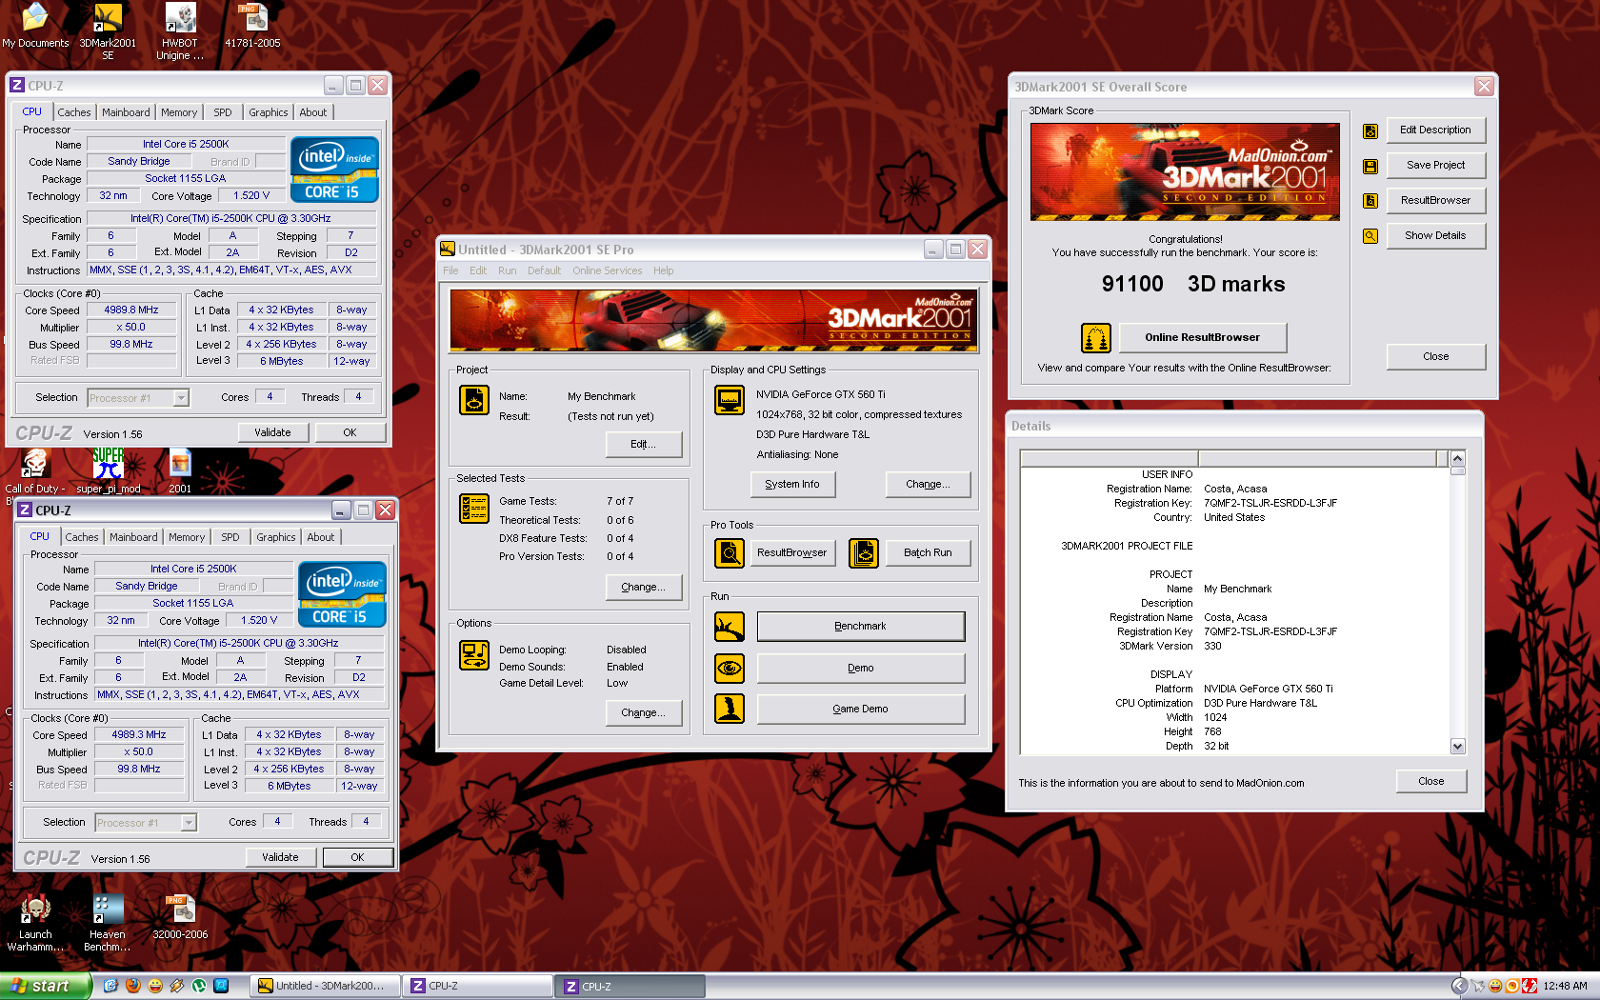Click the Game Demo joystick icon
The width and height of the screenshot is (1600, 1000).
729,708
